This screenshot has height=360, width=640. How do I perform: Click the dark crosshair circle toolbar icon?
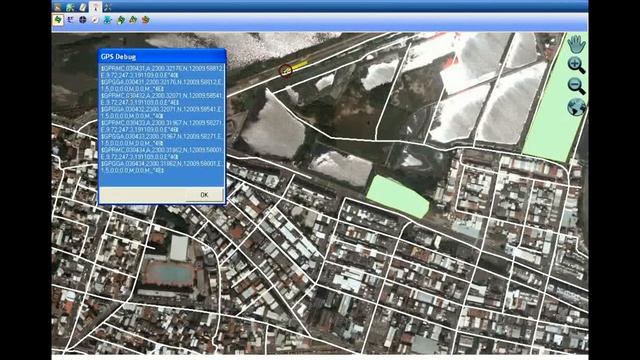(83, 20)
